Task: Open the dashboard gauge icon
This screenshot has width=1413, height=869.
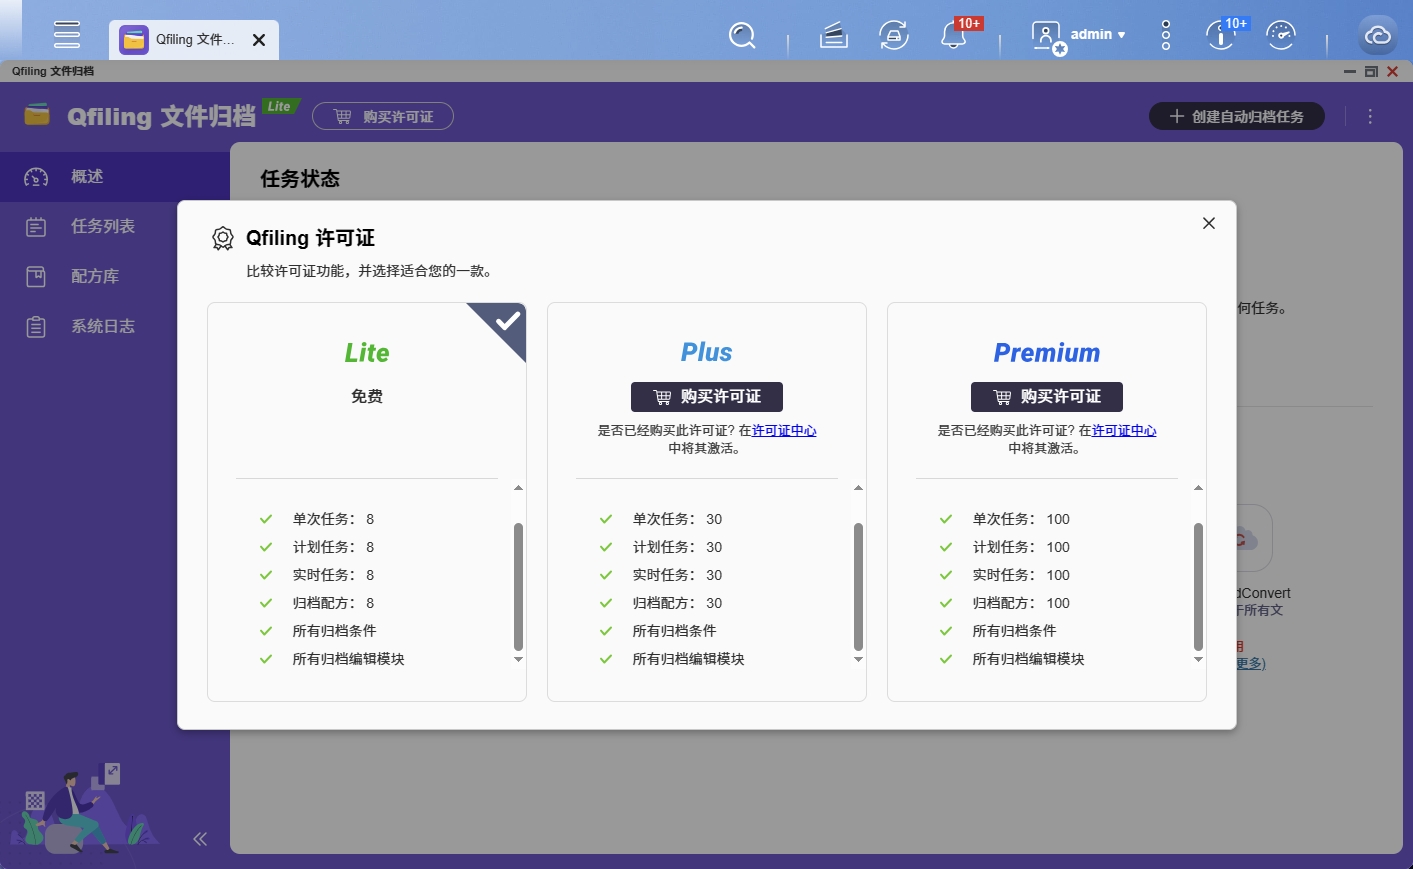Action: click(1281, 36)
